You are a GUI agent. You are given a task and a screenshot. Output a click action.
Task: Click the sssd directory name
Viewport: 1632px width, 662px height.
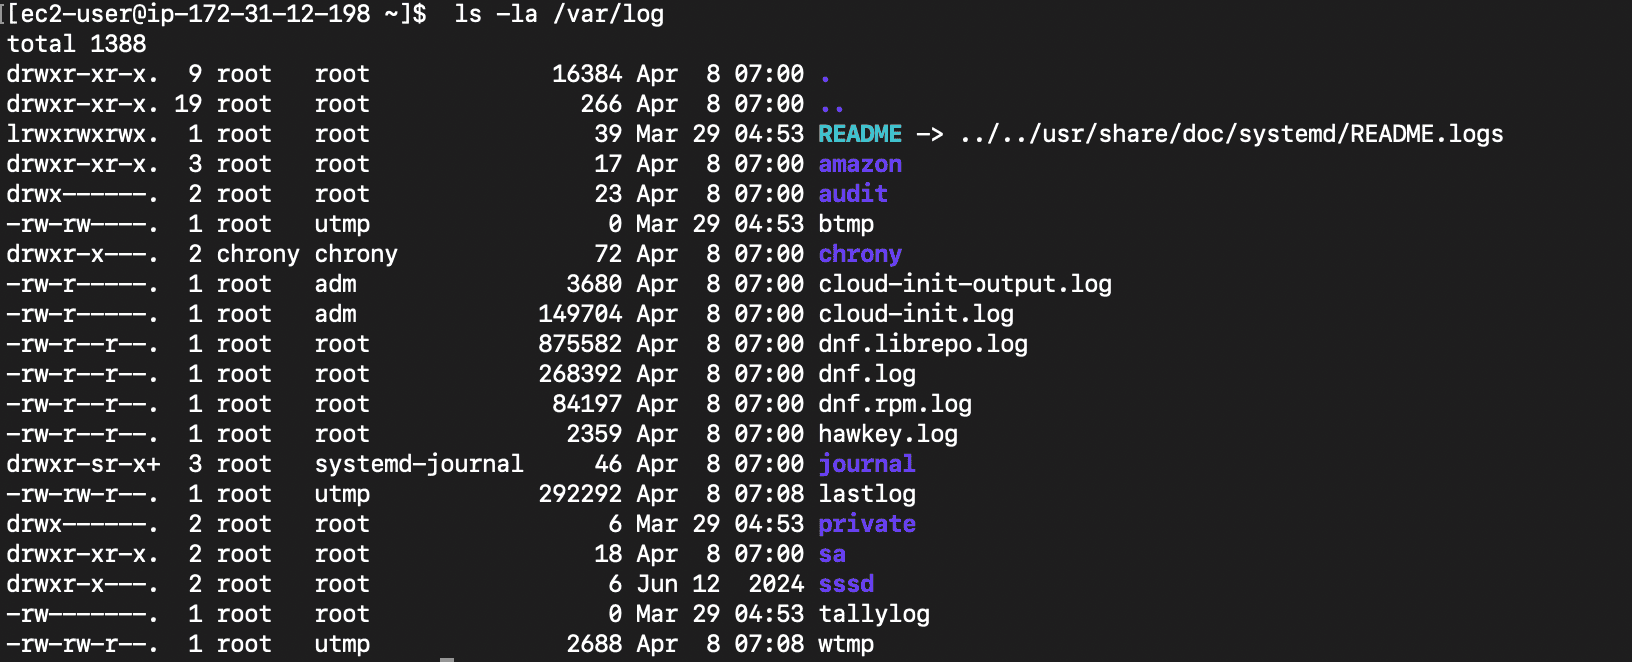click(846, 584)
